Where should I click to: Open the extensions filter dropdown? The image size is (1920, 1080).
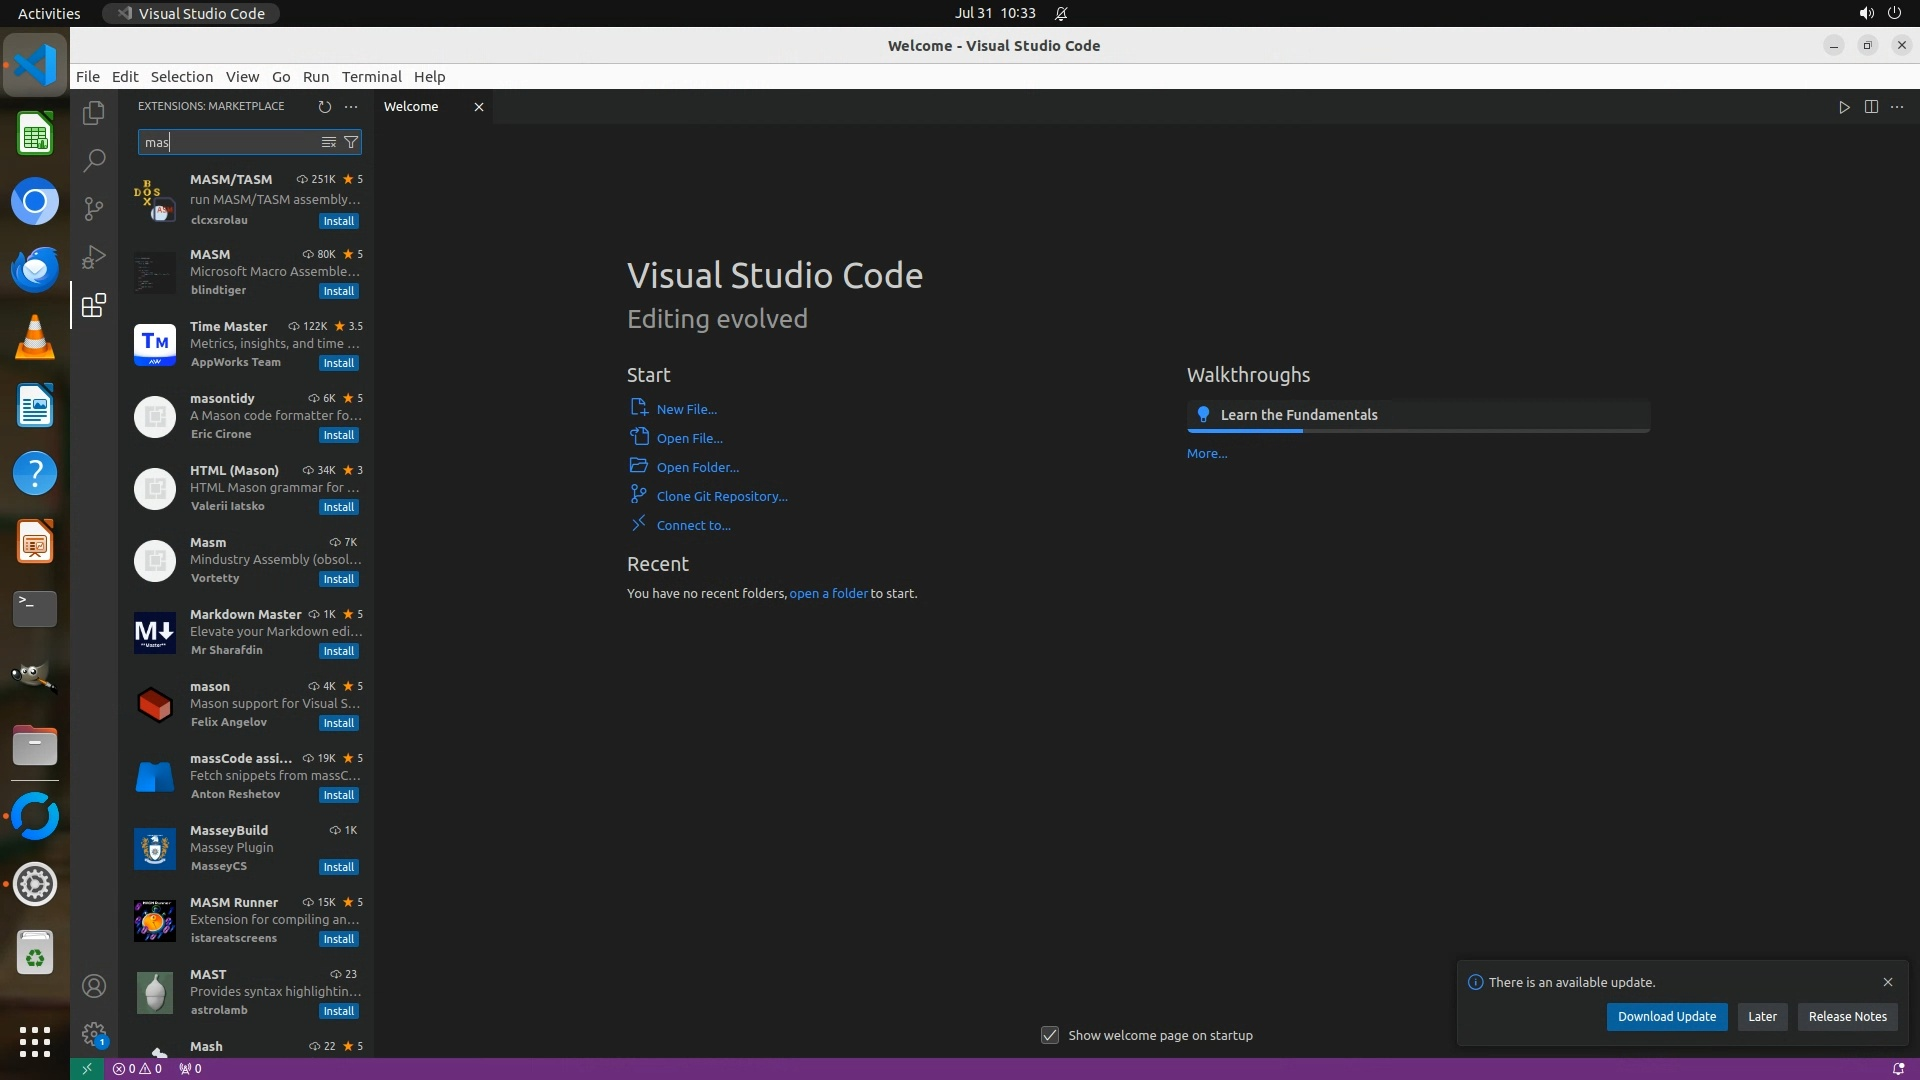point(351,142)
